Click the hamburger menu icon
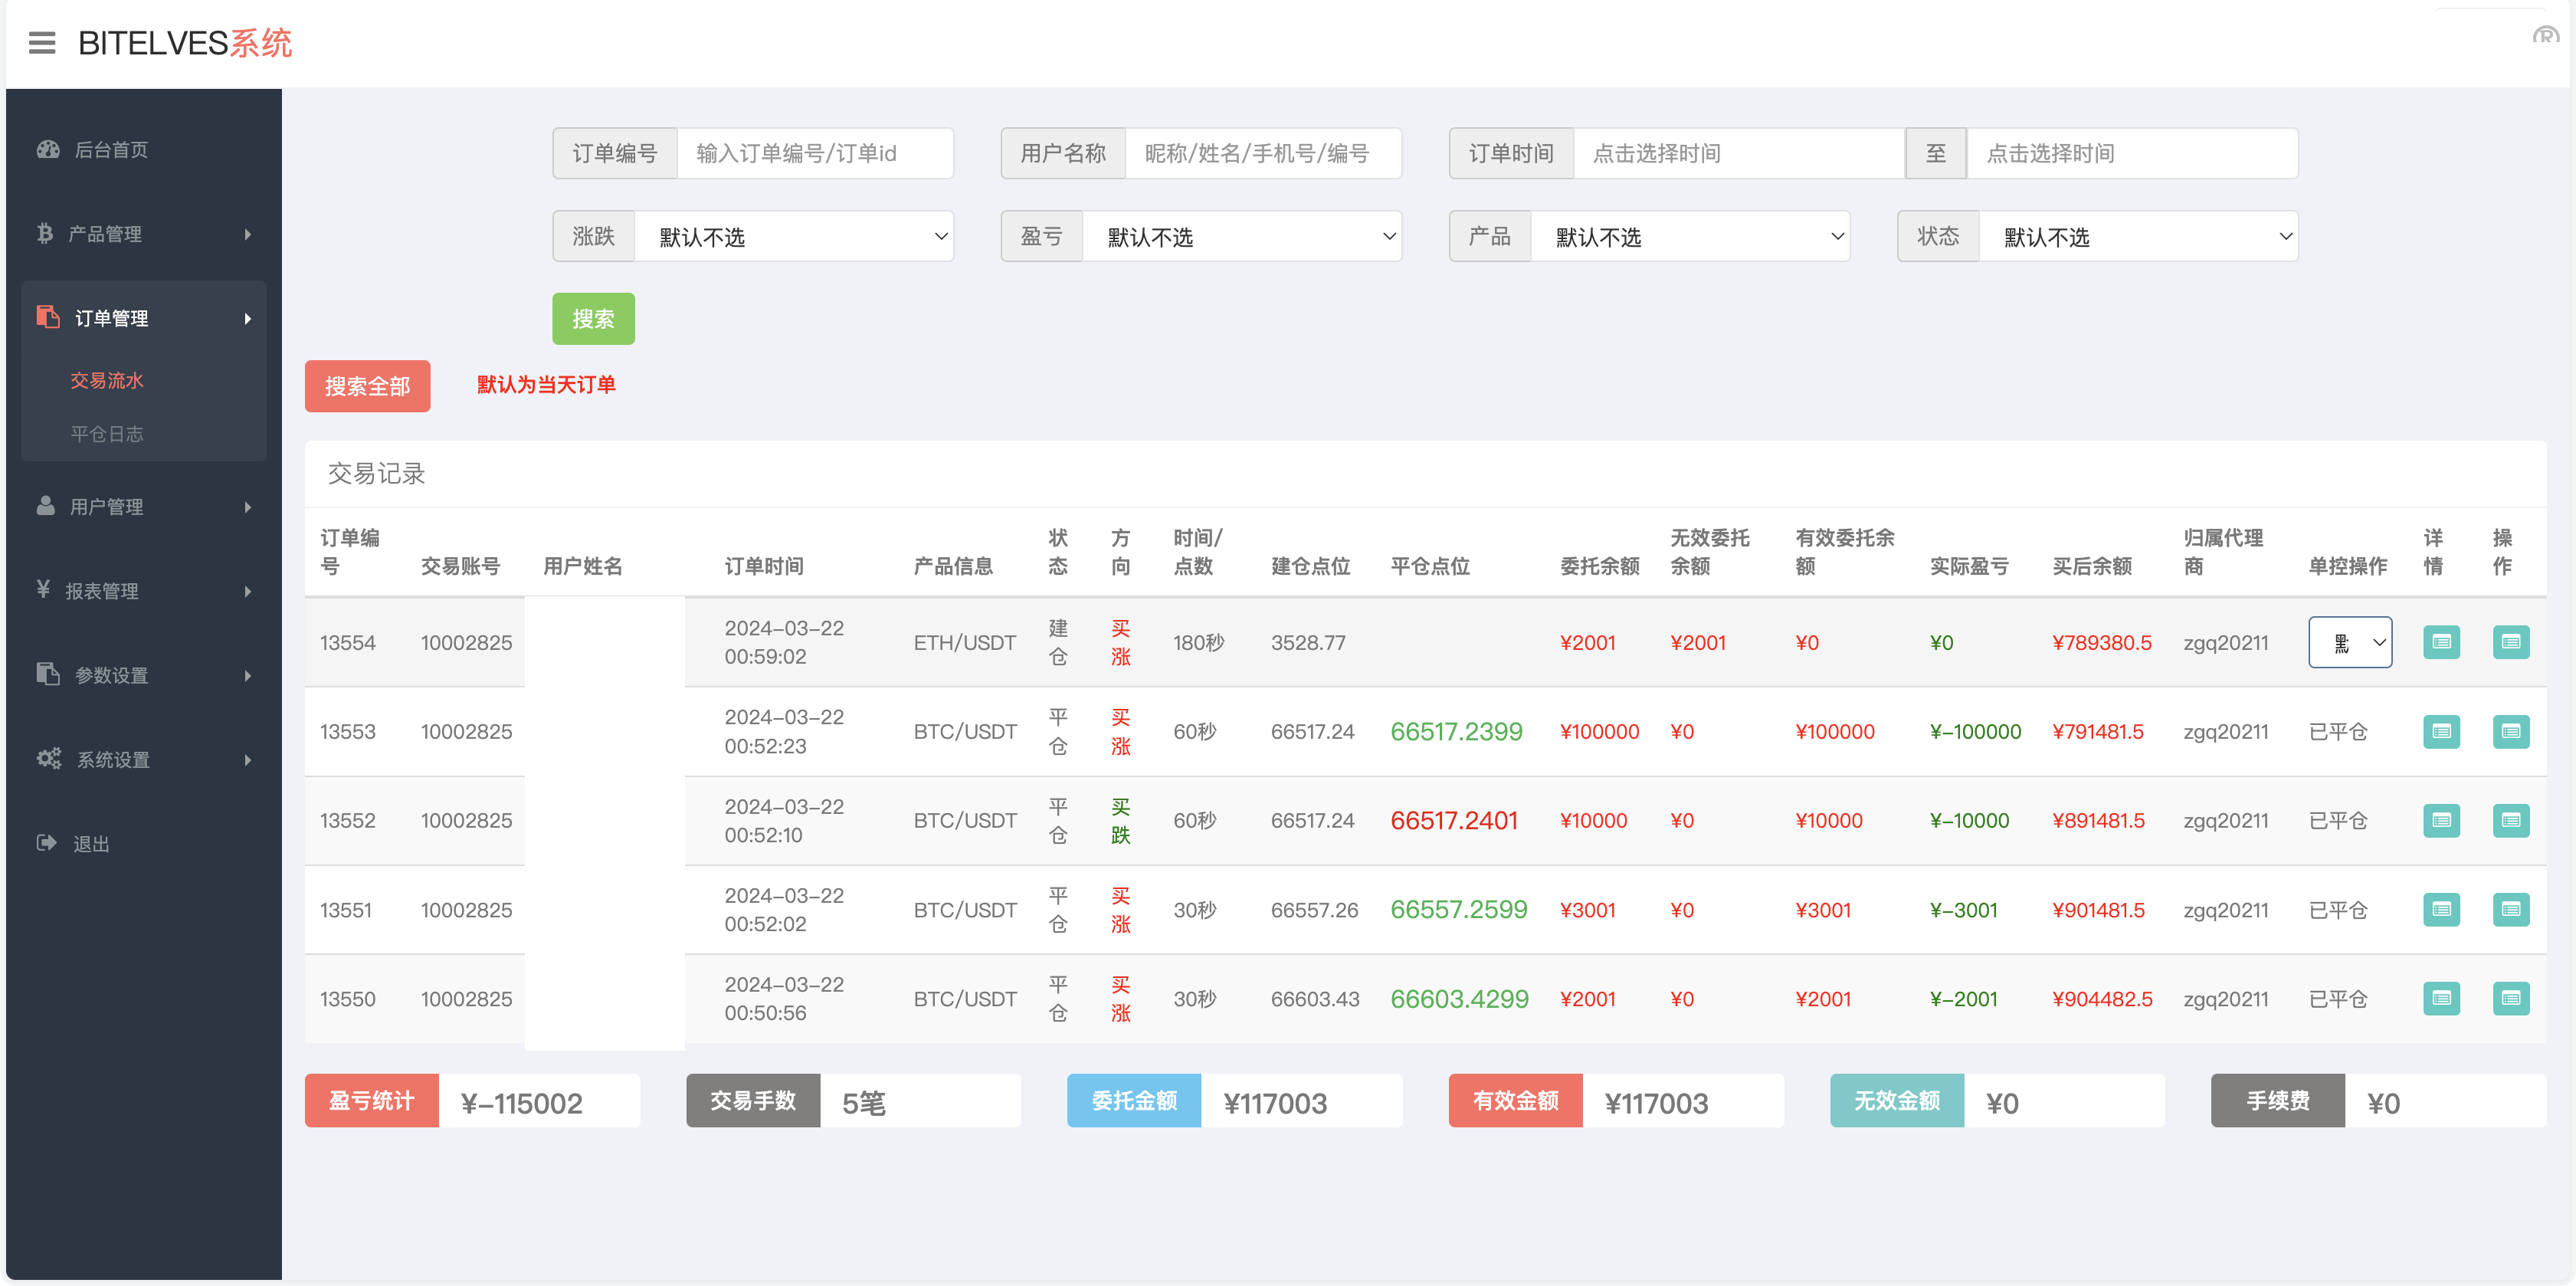 pyautogui.click(x=42, y=43)
